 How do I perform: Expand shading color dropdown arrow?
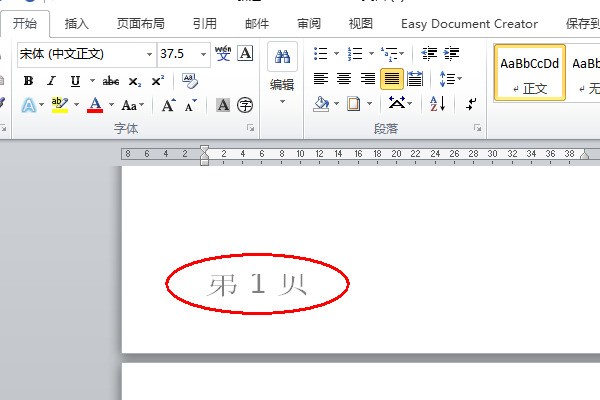[336, 103]
